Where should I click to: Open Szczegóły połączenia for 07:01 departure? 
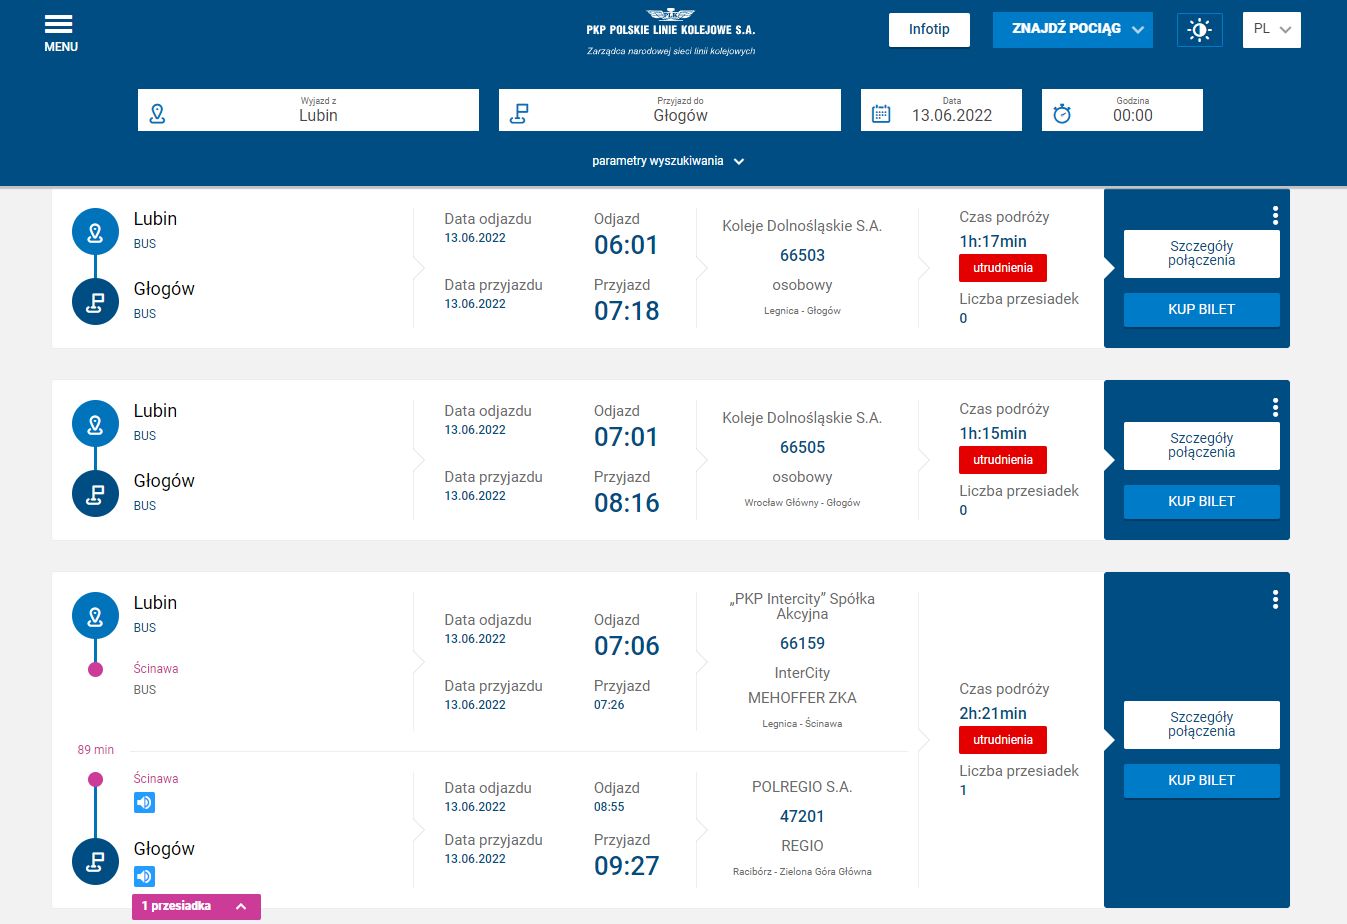[1201, 446]
